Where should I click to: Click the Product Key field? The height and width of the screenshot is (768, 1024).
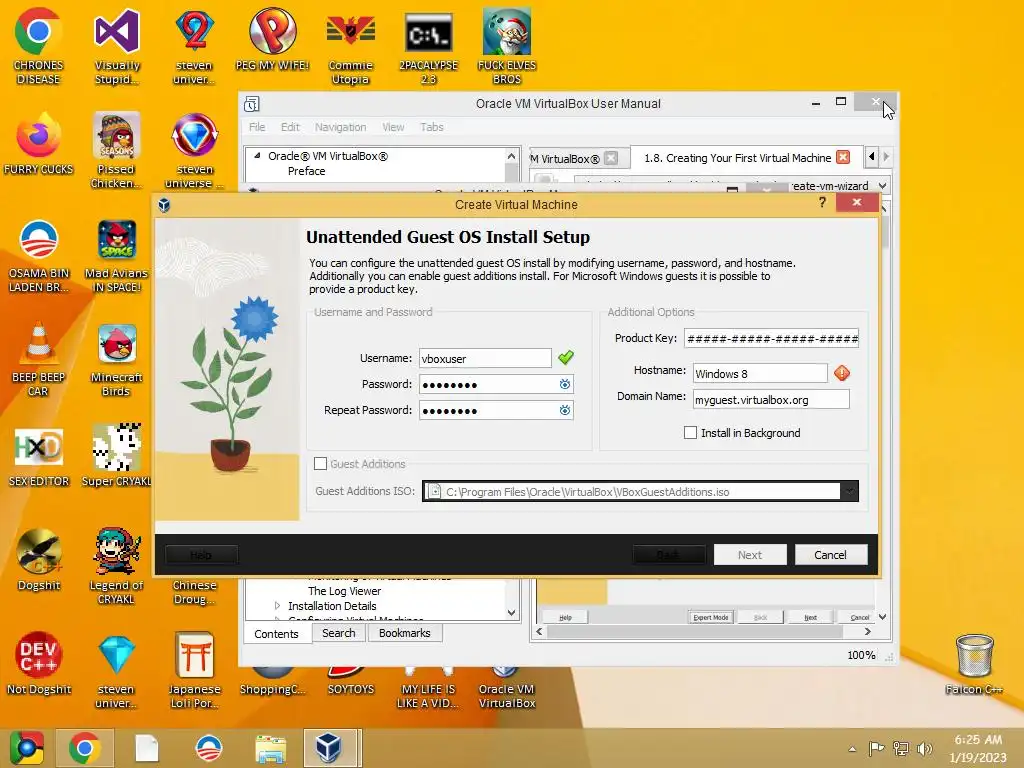tap(771, 338)
